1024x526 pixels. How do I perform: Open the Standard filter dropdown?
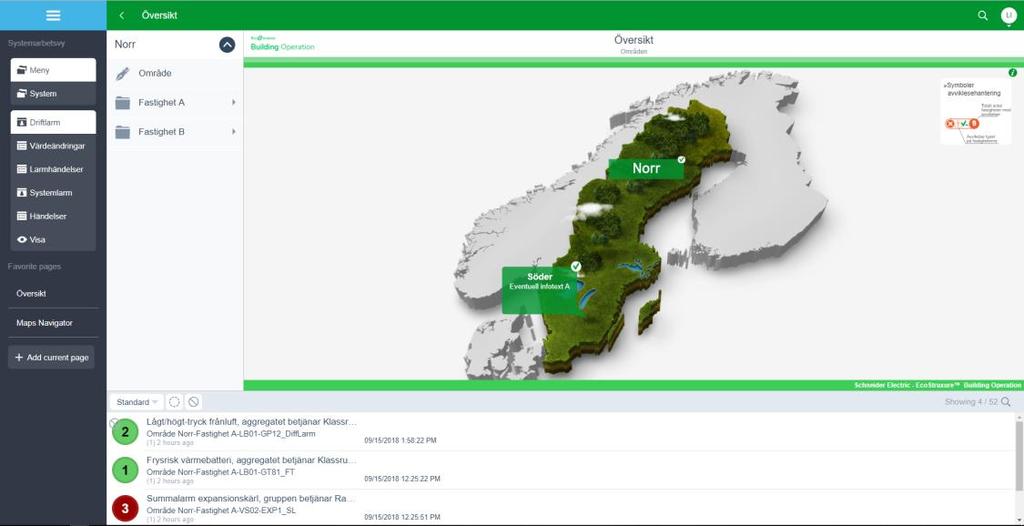136,402
